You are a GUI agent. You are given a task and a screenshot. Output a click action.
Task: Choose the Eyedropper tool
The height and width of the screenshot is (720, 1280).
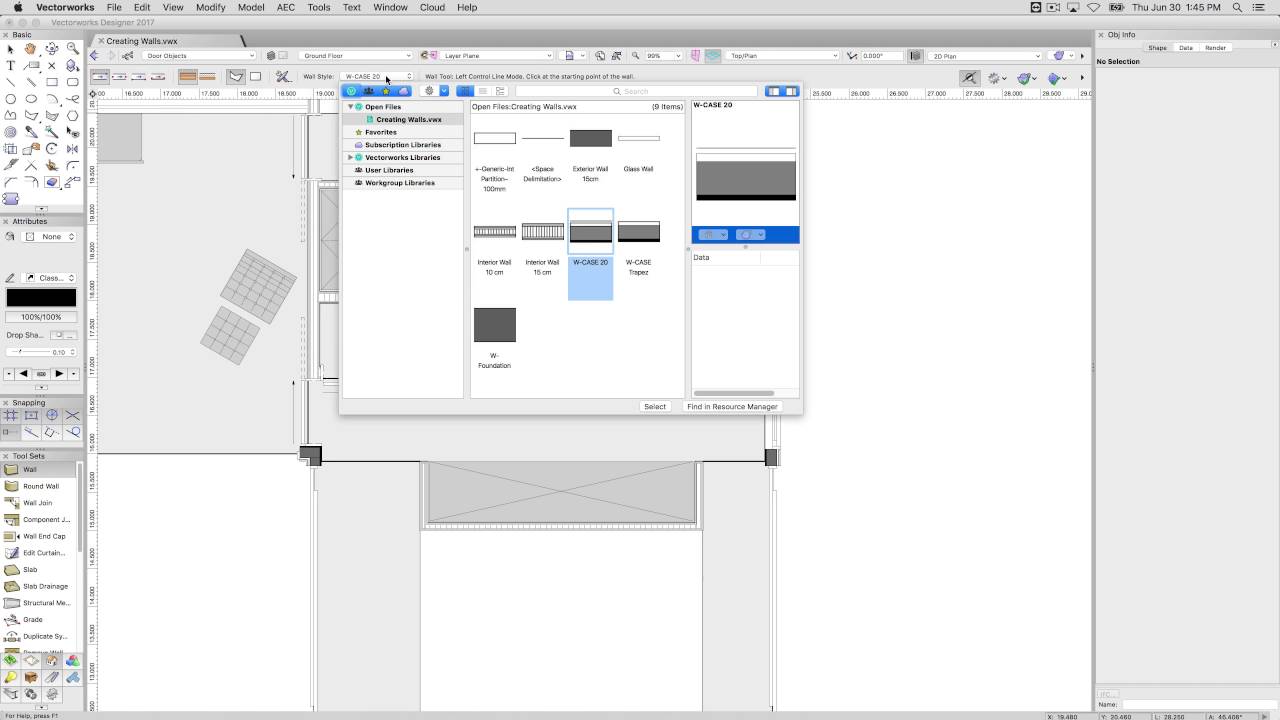(x=31, y=132)
